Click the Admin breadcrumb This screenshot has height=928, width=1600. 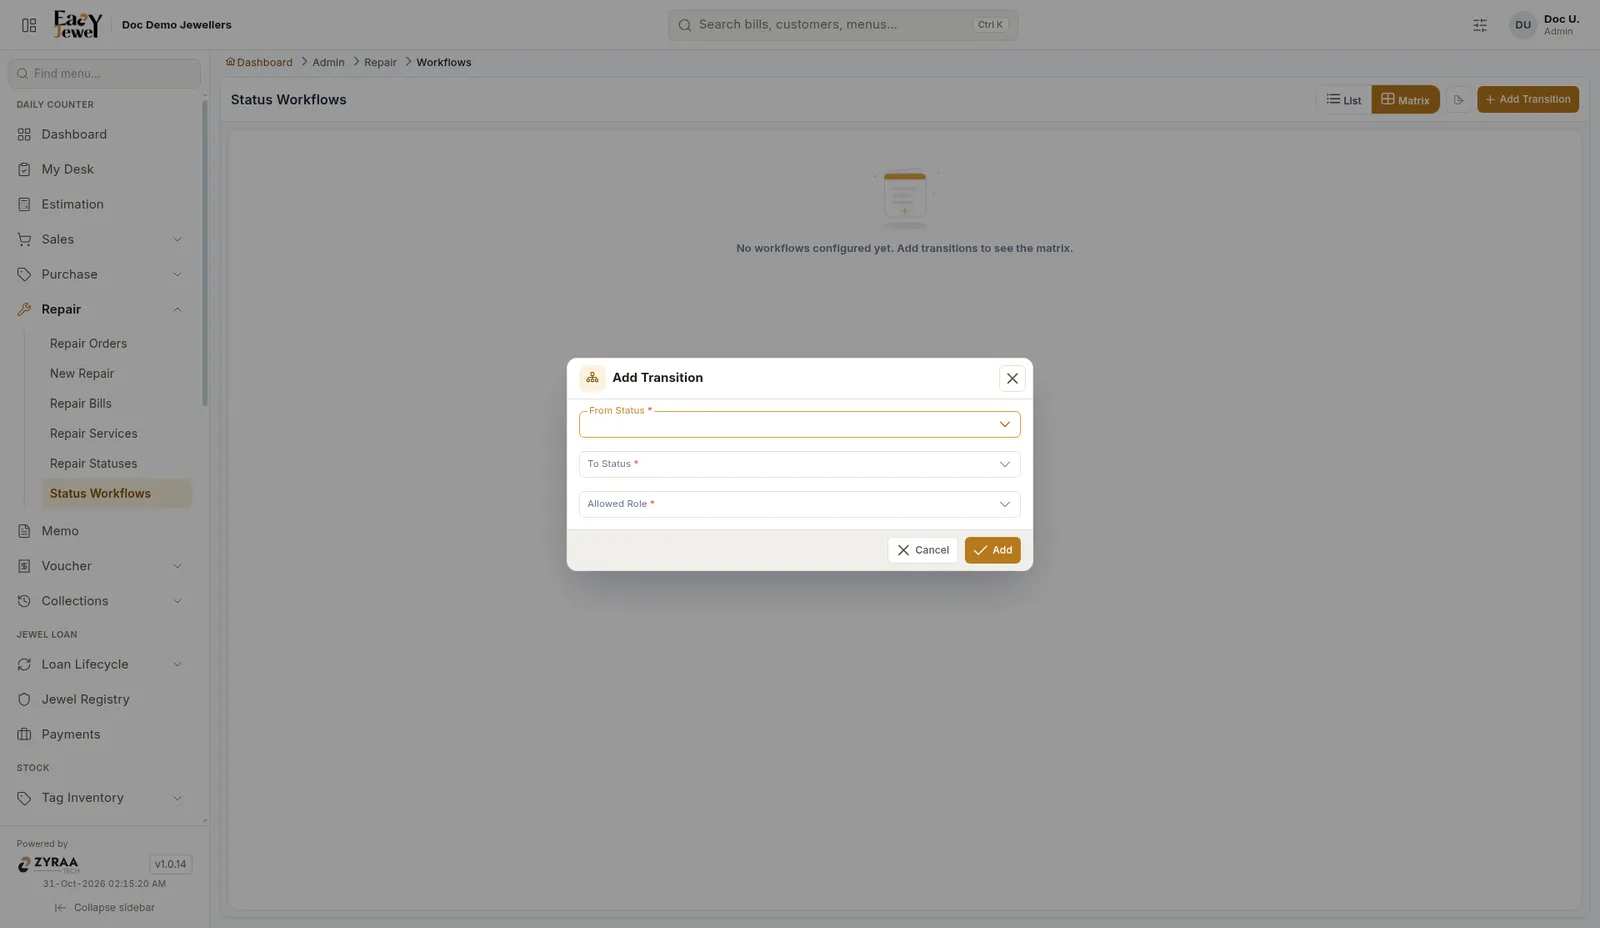(328, 62)
